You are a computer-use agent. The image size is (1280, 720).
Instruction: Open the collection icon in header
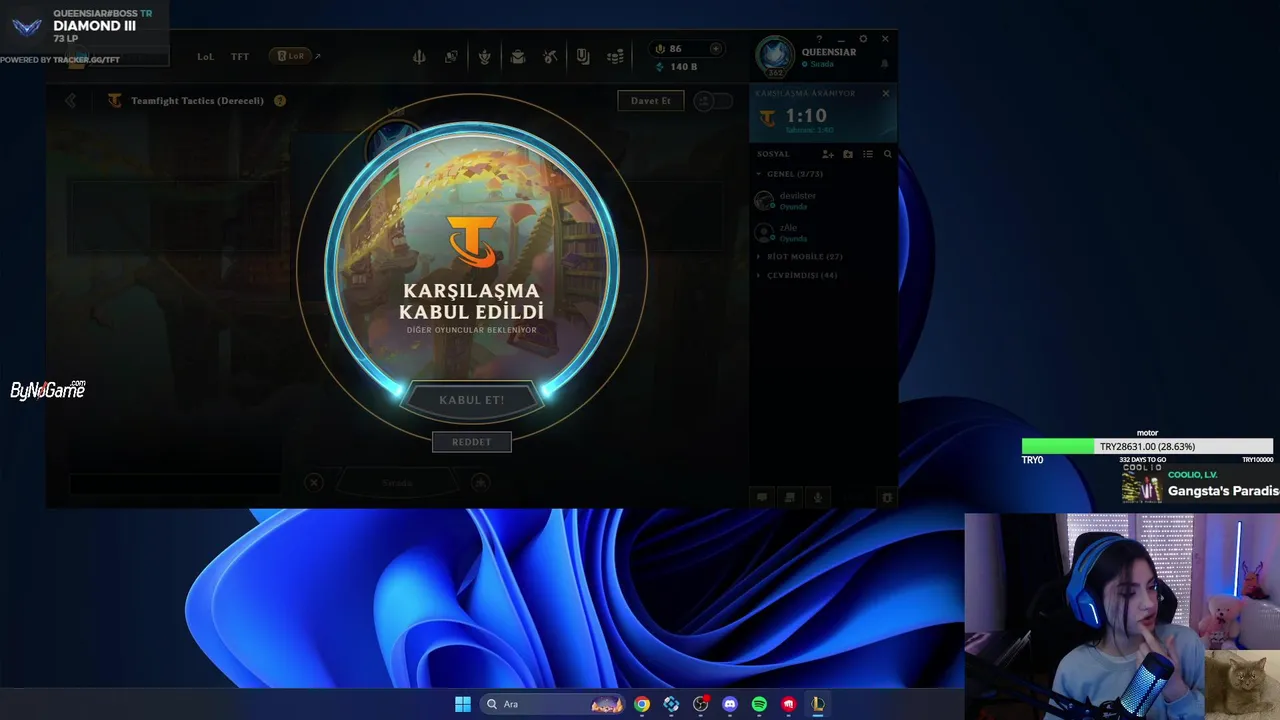point(485,57)
